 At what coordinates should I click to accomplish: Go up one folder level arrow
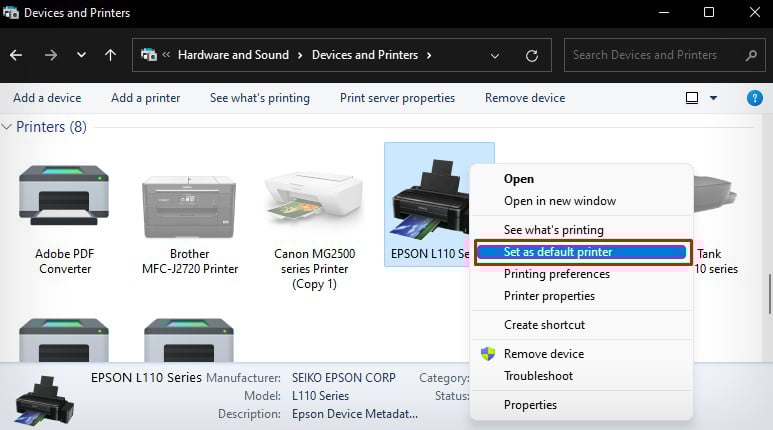pyautogui.click(x=110, y=55)
